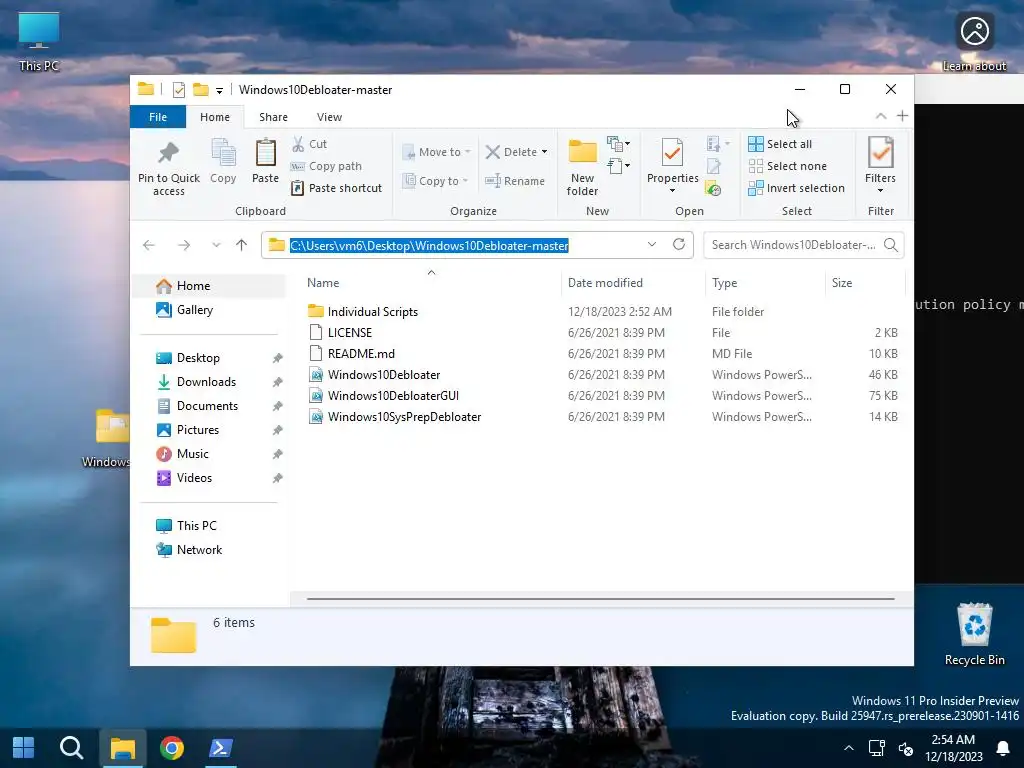Open notifications bell in system tray
This screenshot has height=768, width=1024.
pyautogui.click(x=1002, y=748)
